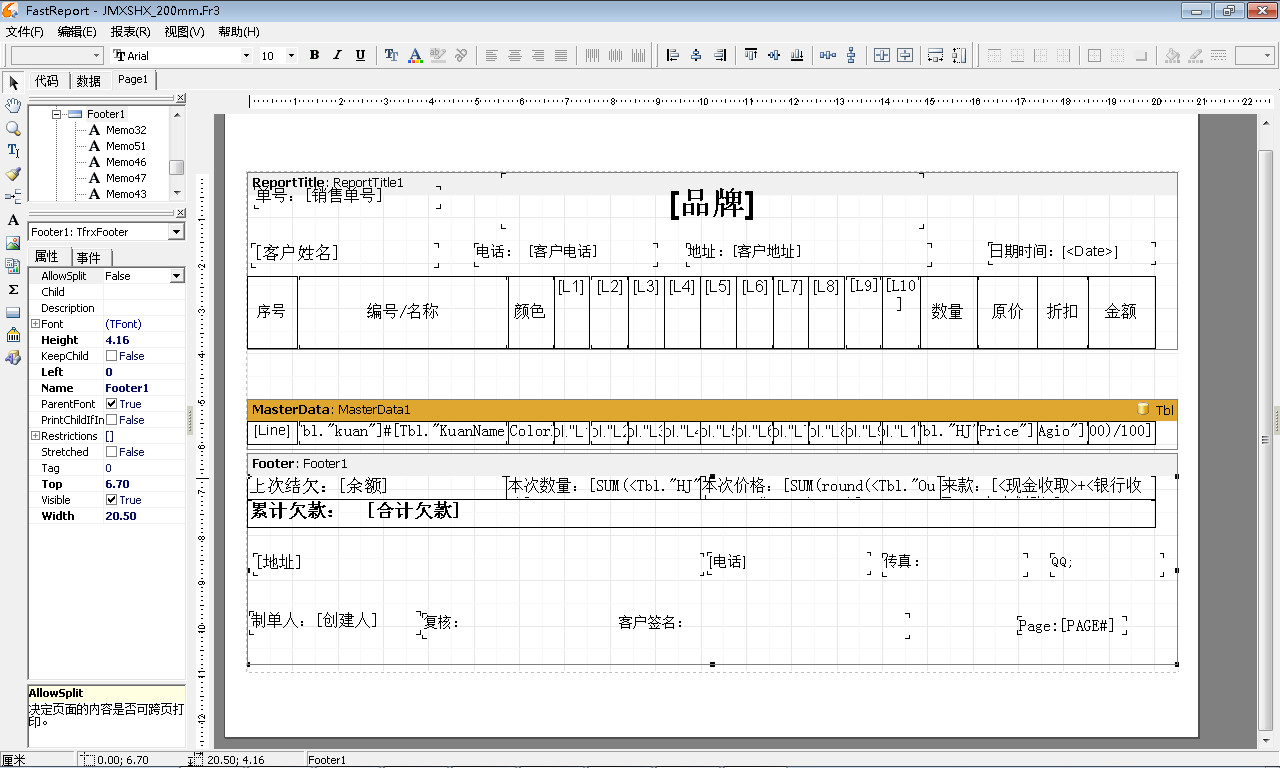Select the Hand tool in left toolbar
1280x768 pixels.
point(13,105)
